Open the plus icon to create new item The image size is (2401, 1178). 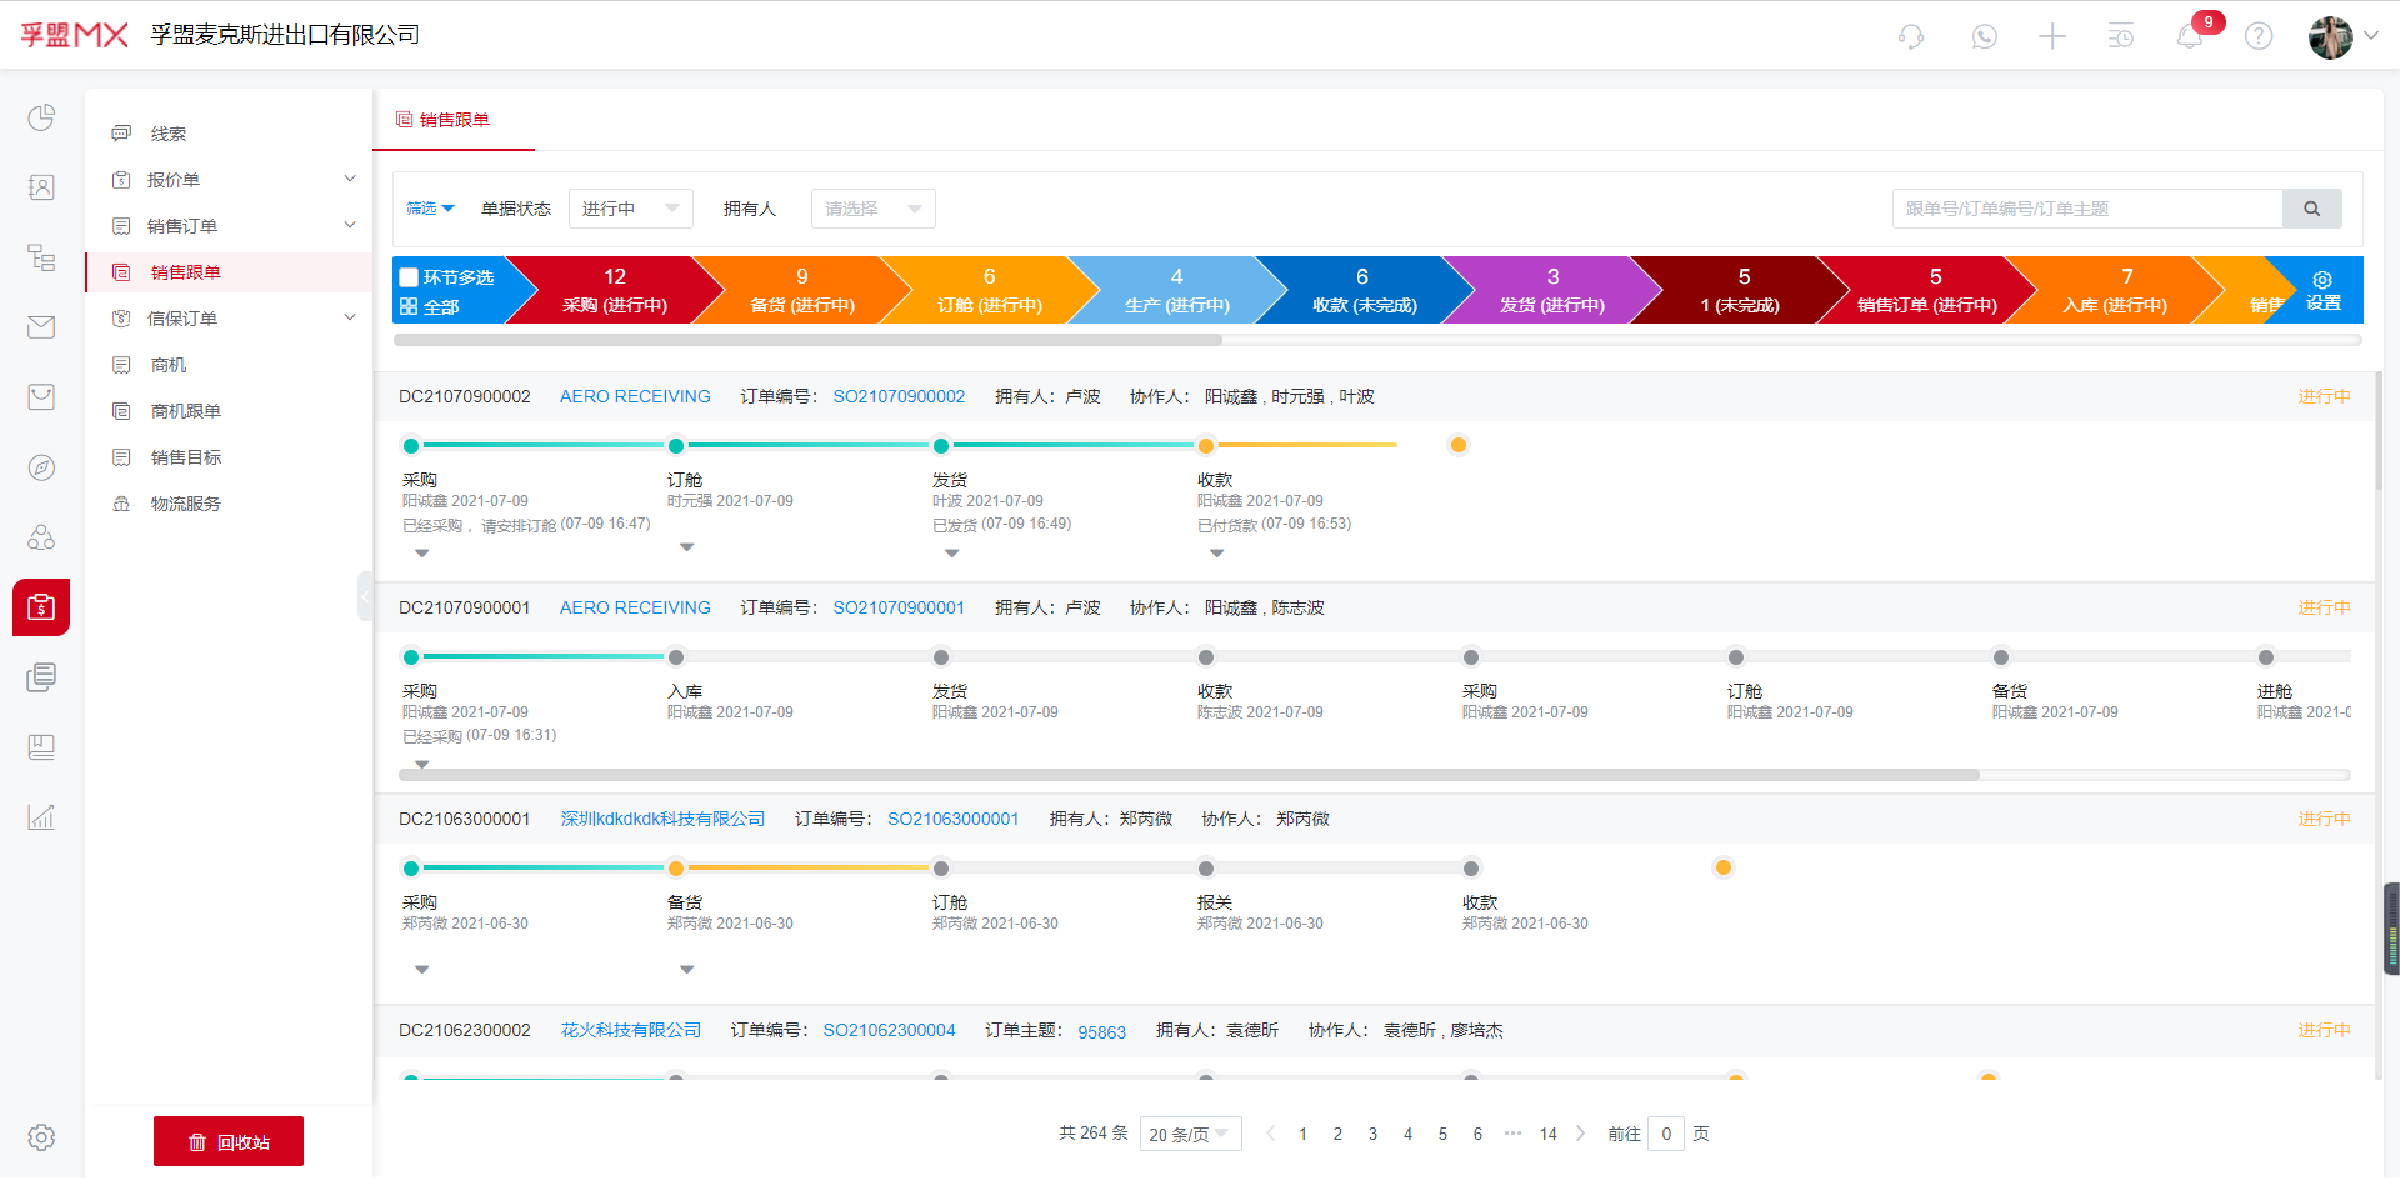[2053, 35]
